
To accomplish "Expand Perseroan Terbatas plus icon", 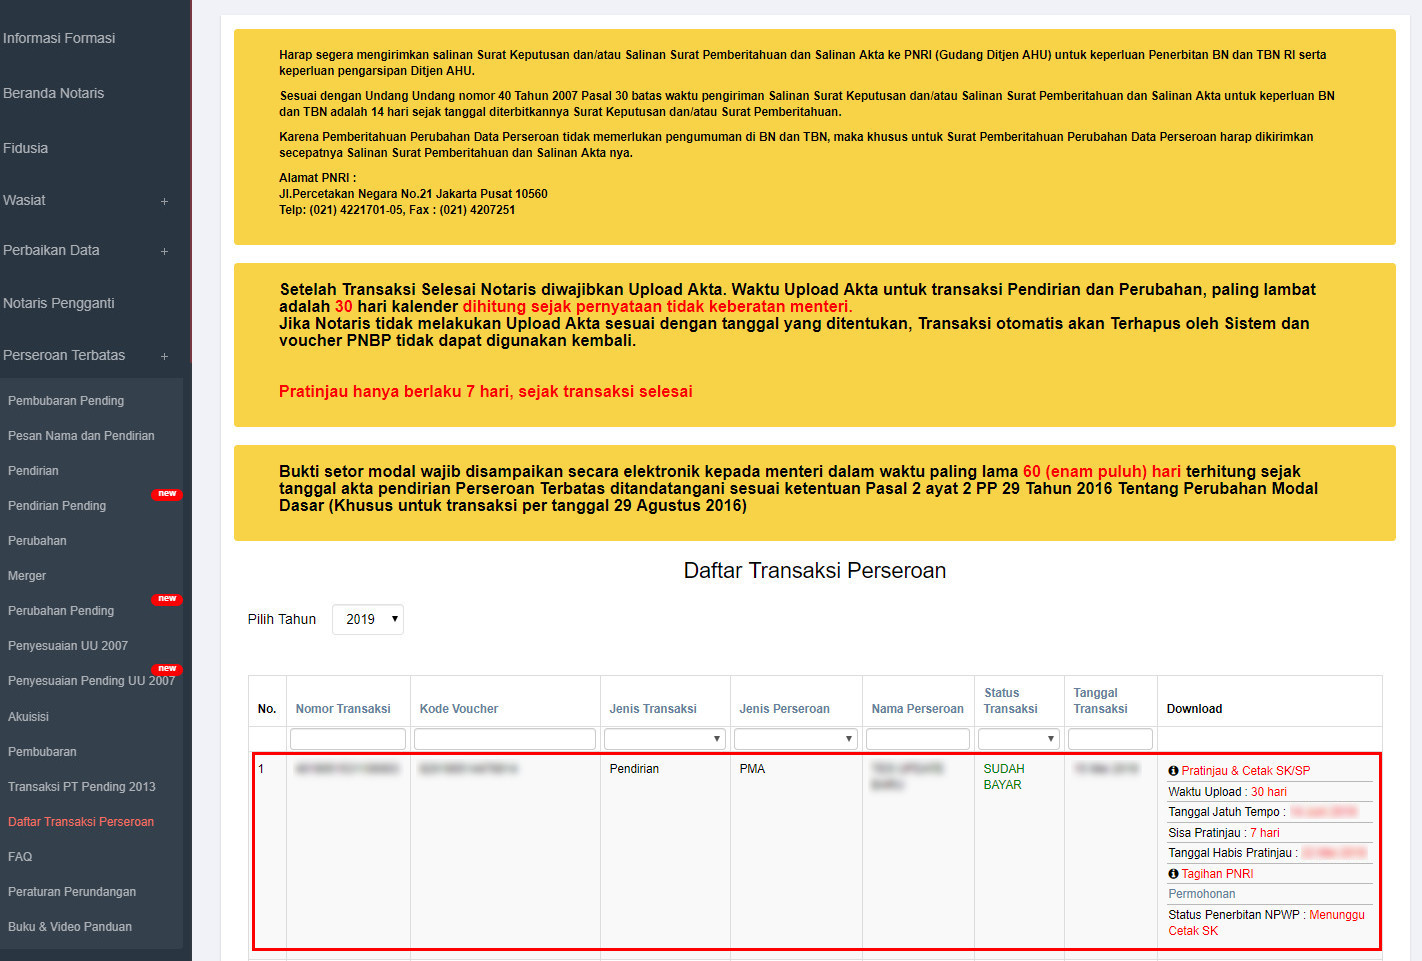I will point(164,356).
